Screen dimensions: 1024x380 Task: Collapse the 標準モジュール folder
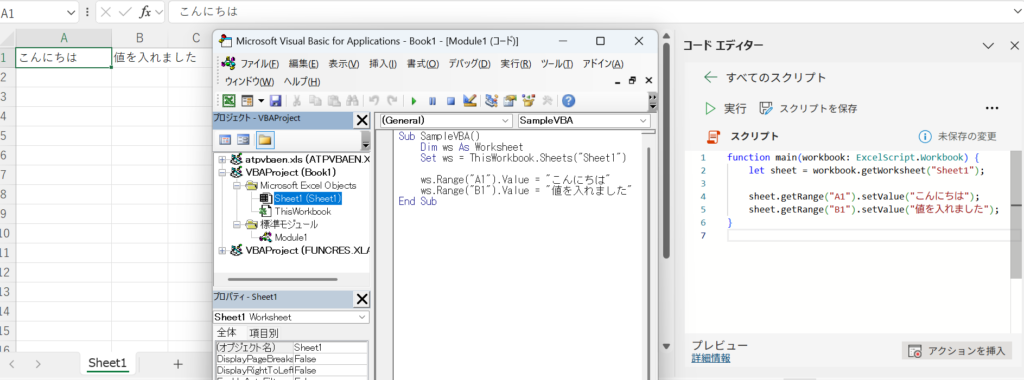[x=236, y=224]
